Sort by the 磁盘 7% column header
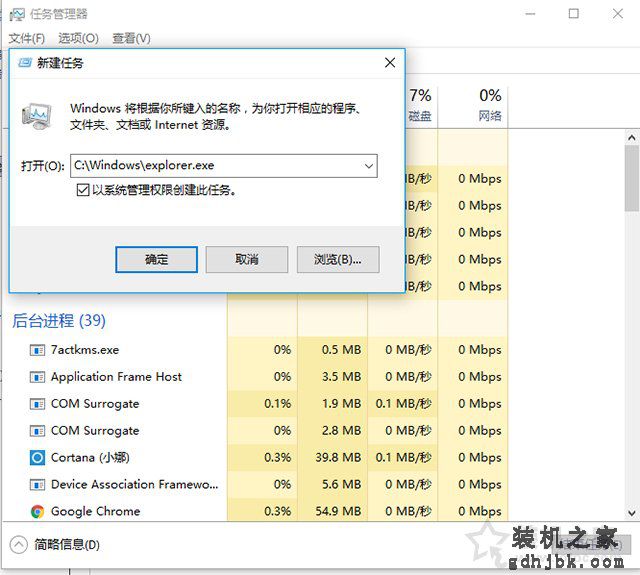640x575 pixels. 420,105
